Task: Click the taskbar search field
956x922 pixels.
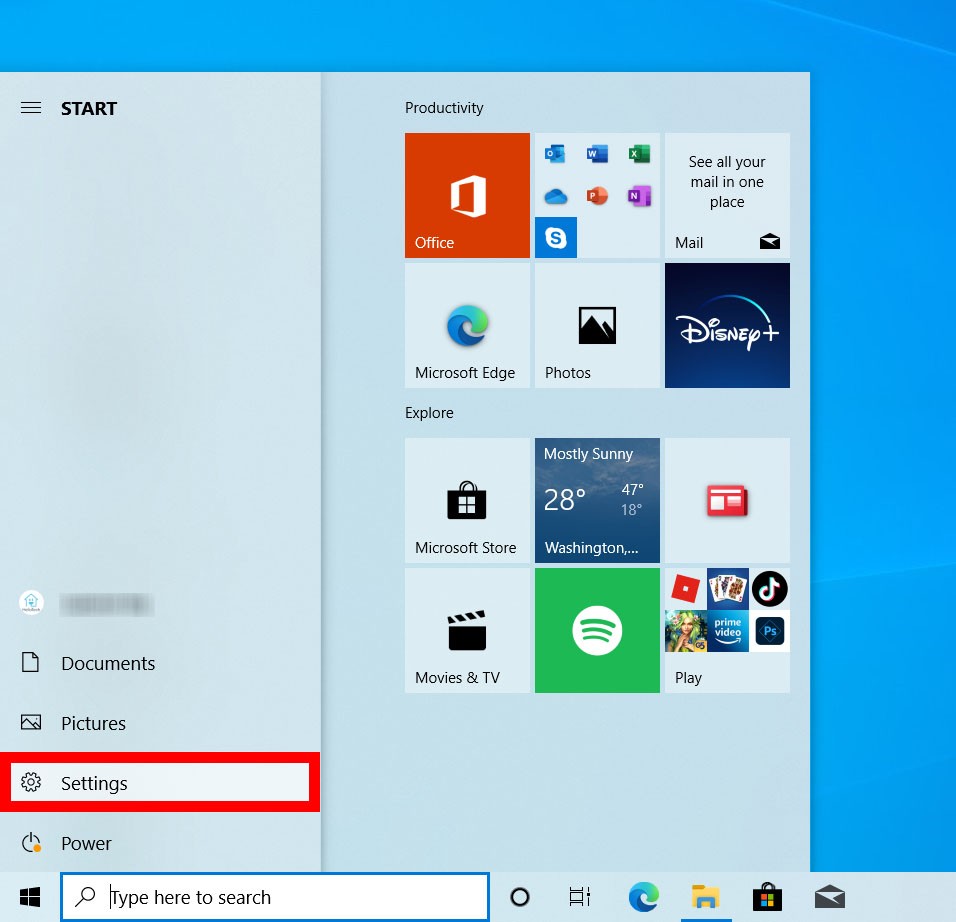Action: (x=275, y=897)
